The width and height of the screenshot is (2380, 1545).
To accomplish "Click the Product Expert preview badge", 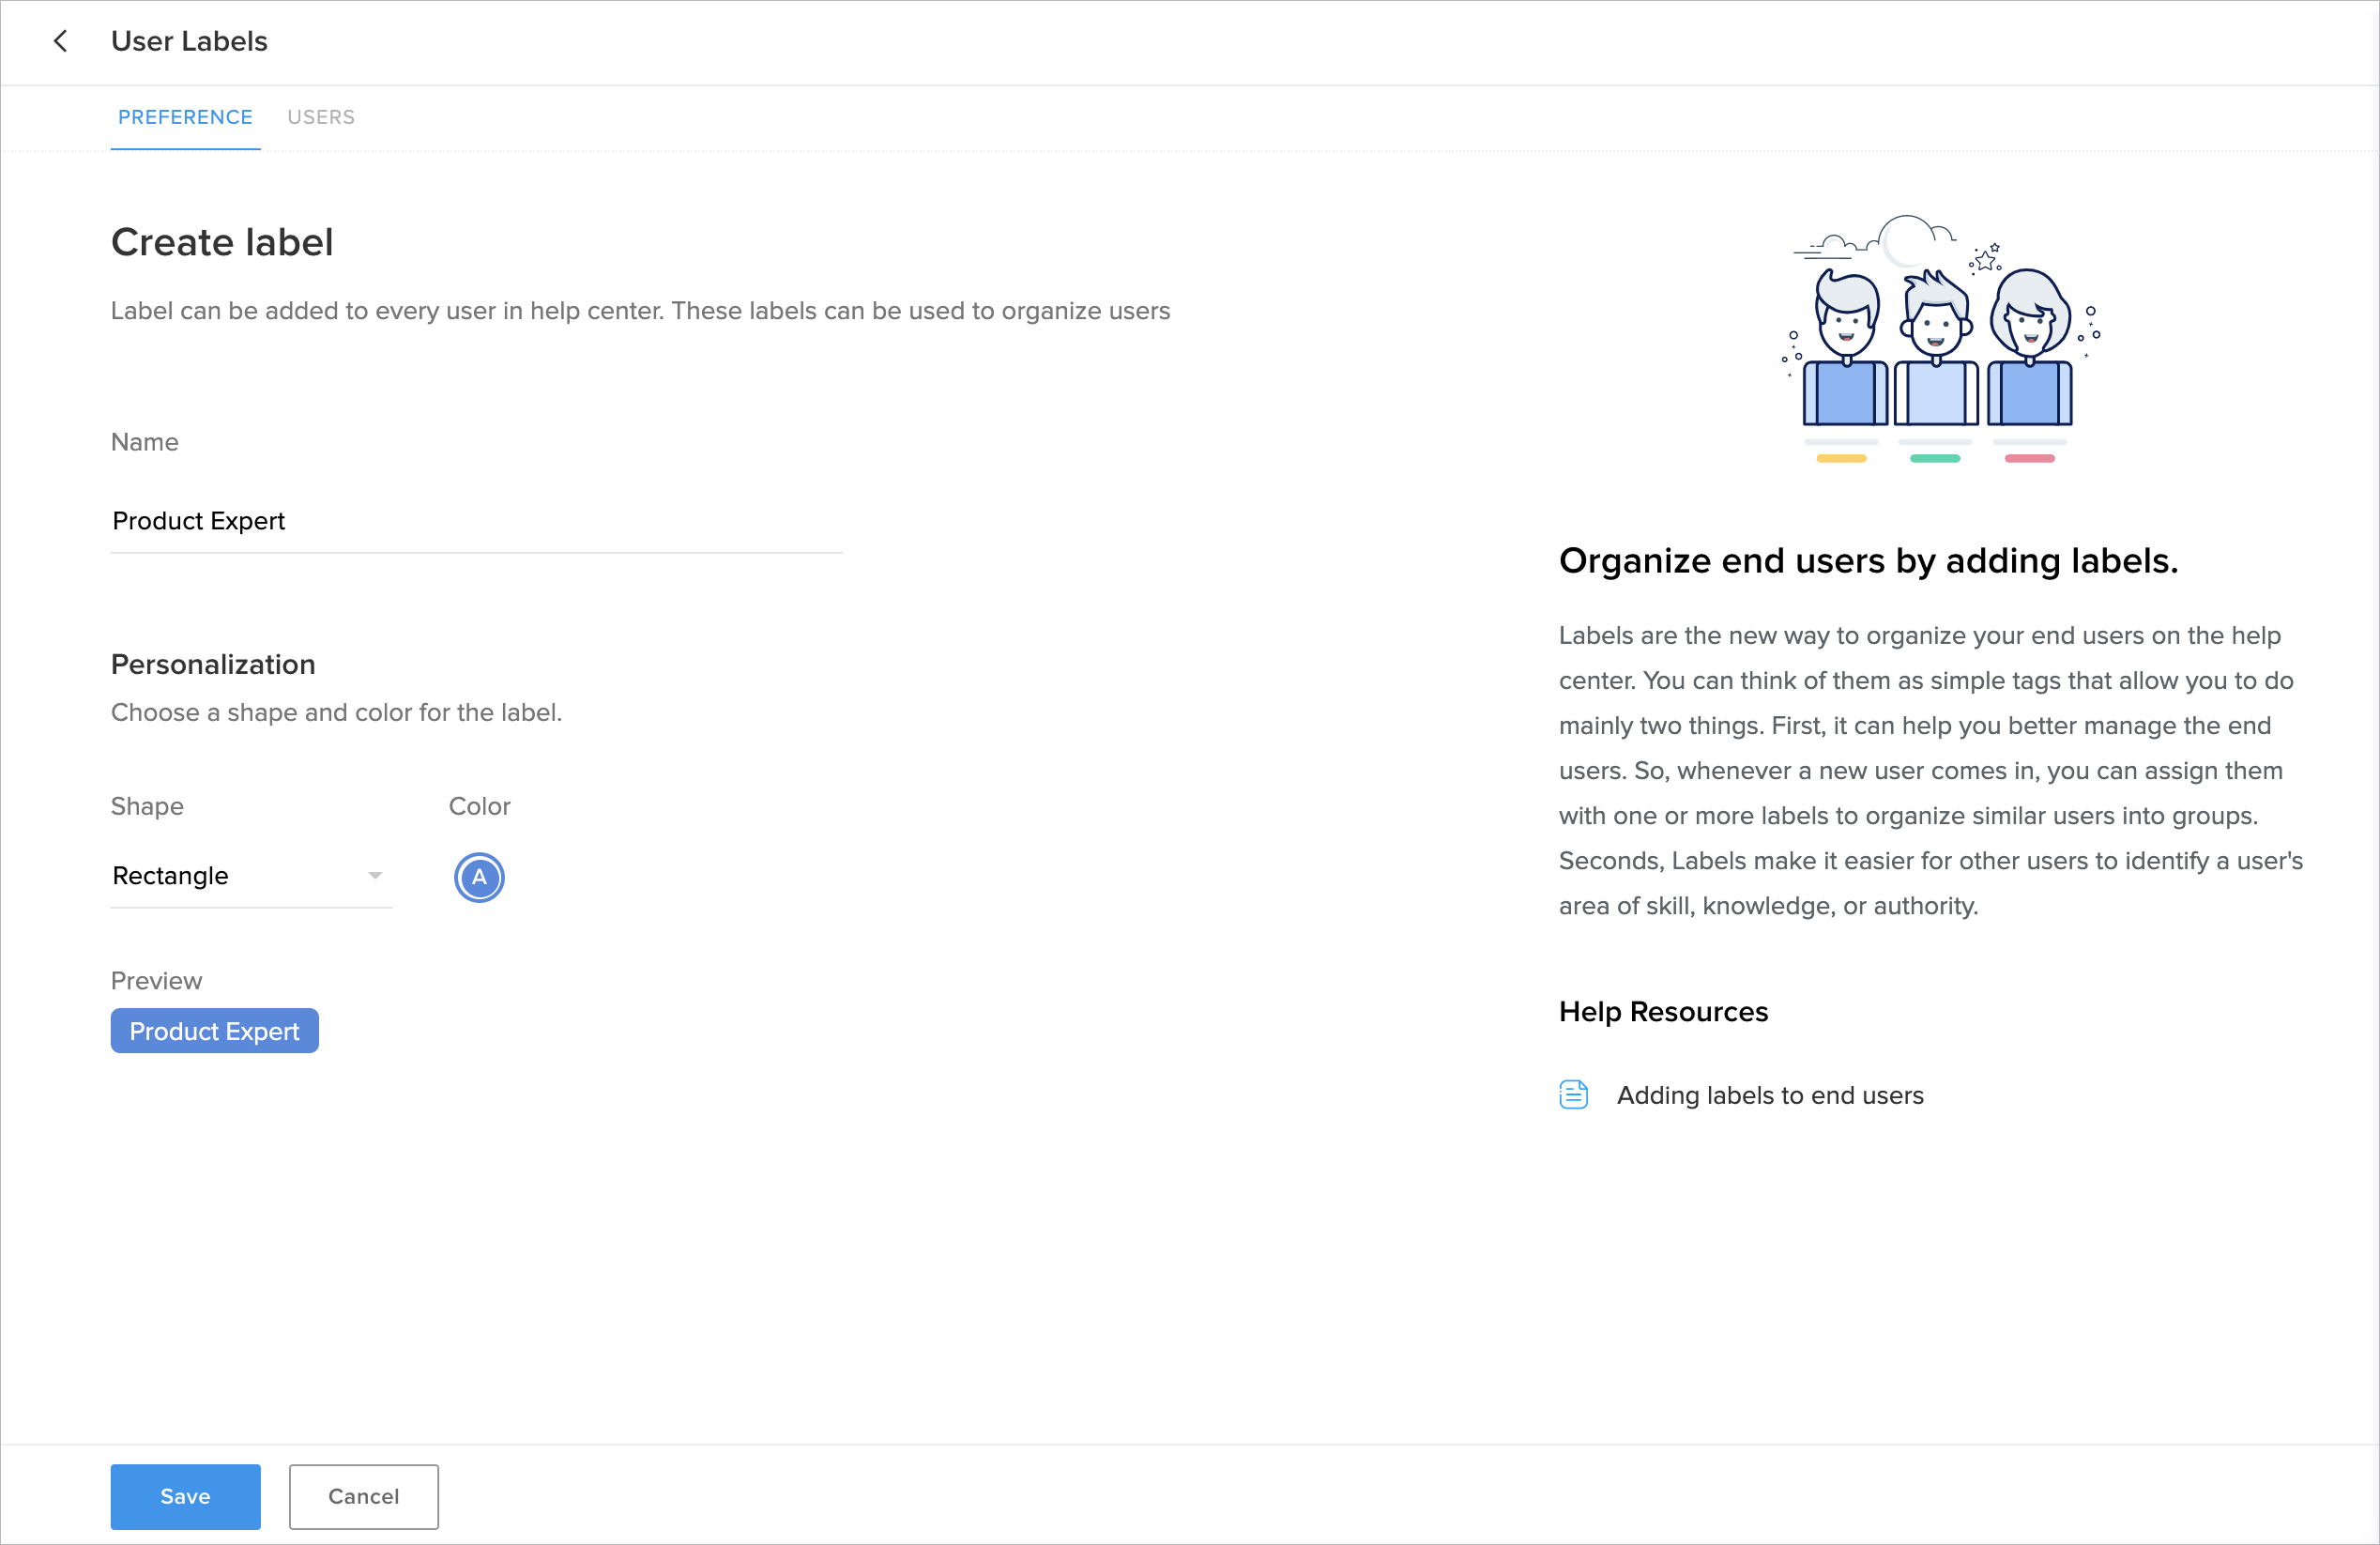I will [x=214, y=1031].
